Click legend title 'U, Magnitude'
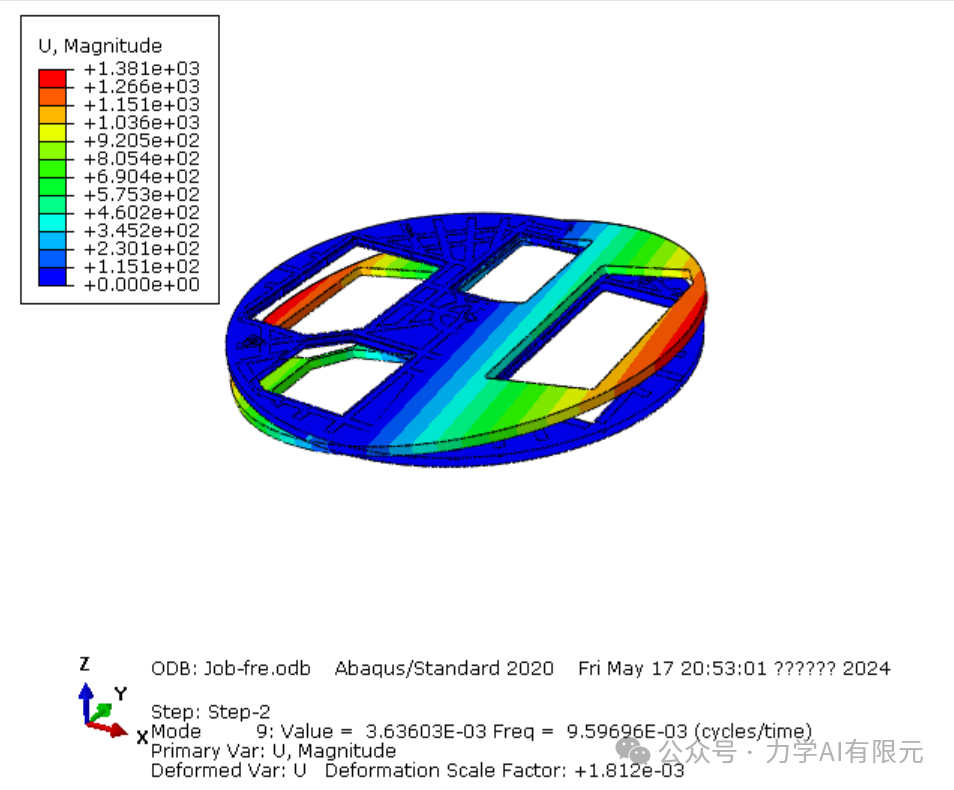 pos(100,46)
